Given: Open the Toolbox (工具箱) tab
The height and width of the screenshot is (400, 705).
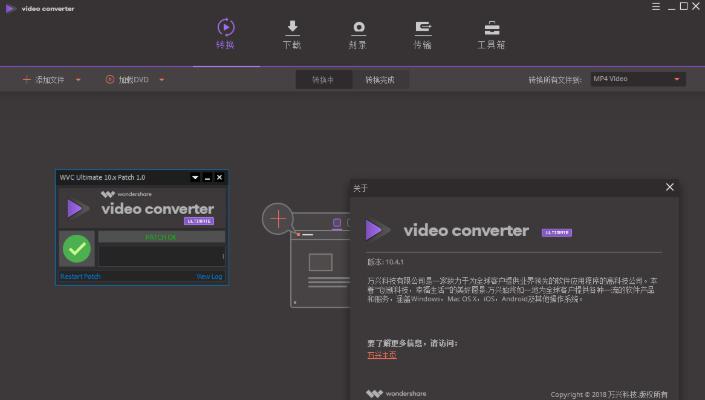Looking at the screenshot, I should (491, 35).
